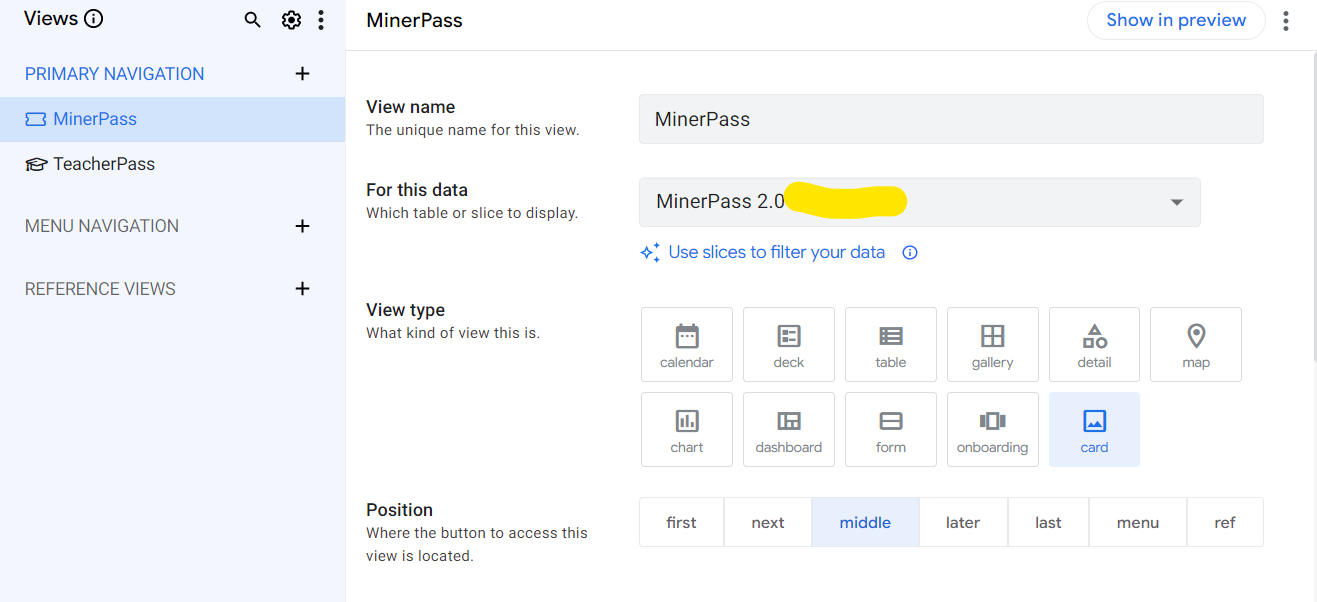Click the View name text field

[951, 119]
